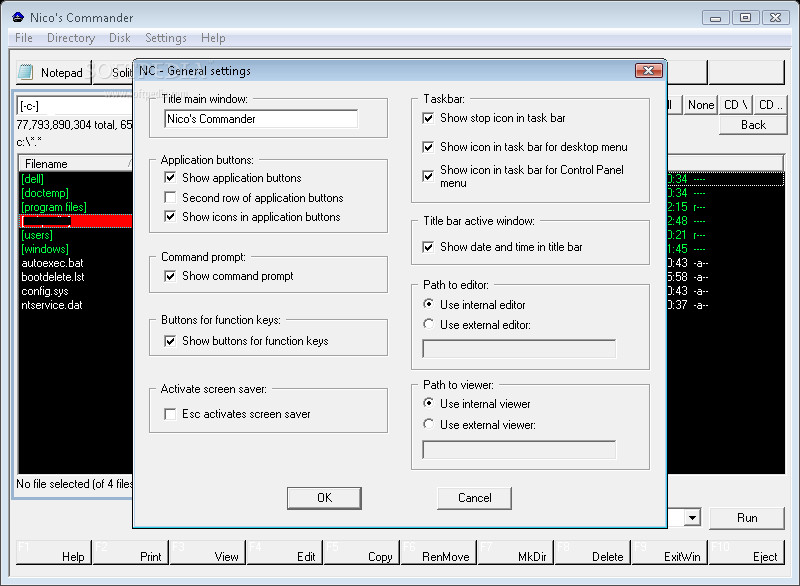This screenshot has height=586, width=800.
Task: Click the external editor path field
Action: coord(519,349)
